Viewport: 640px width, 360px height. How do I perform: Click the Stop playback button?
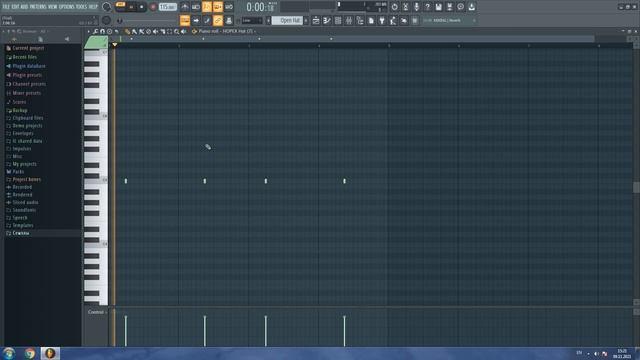(x=142, y=7)
